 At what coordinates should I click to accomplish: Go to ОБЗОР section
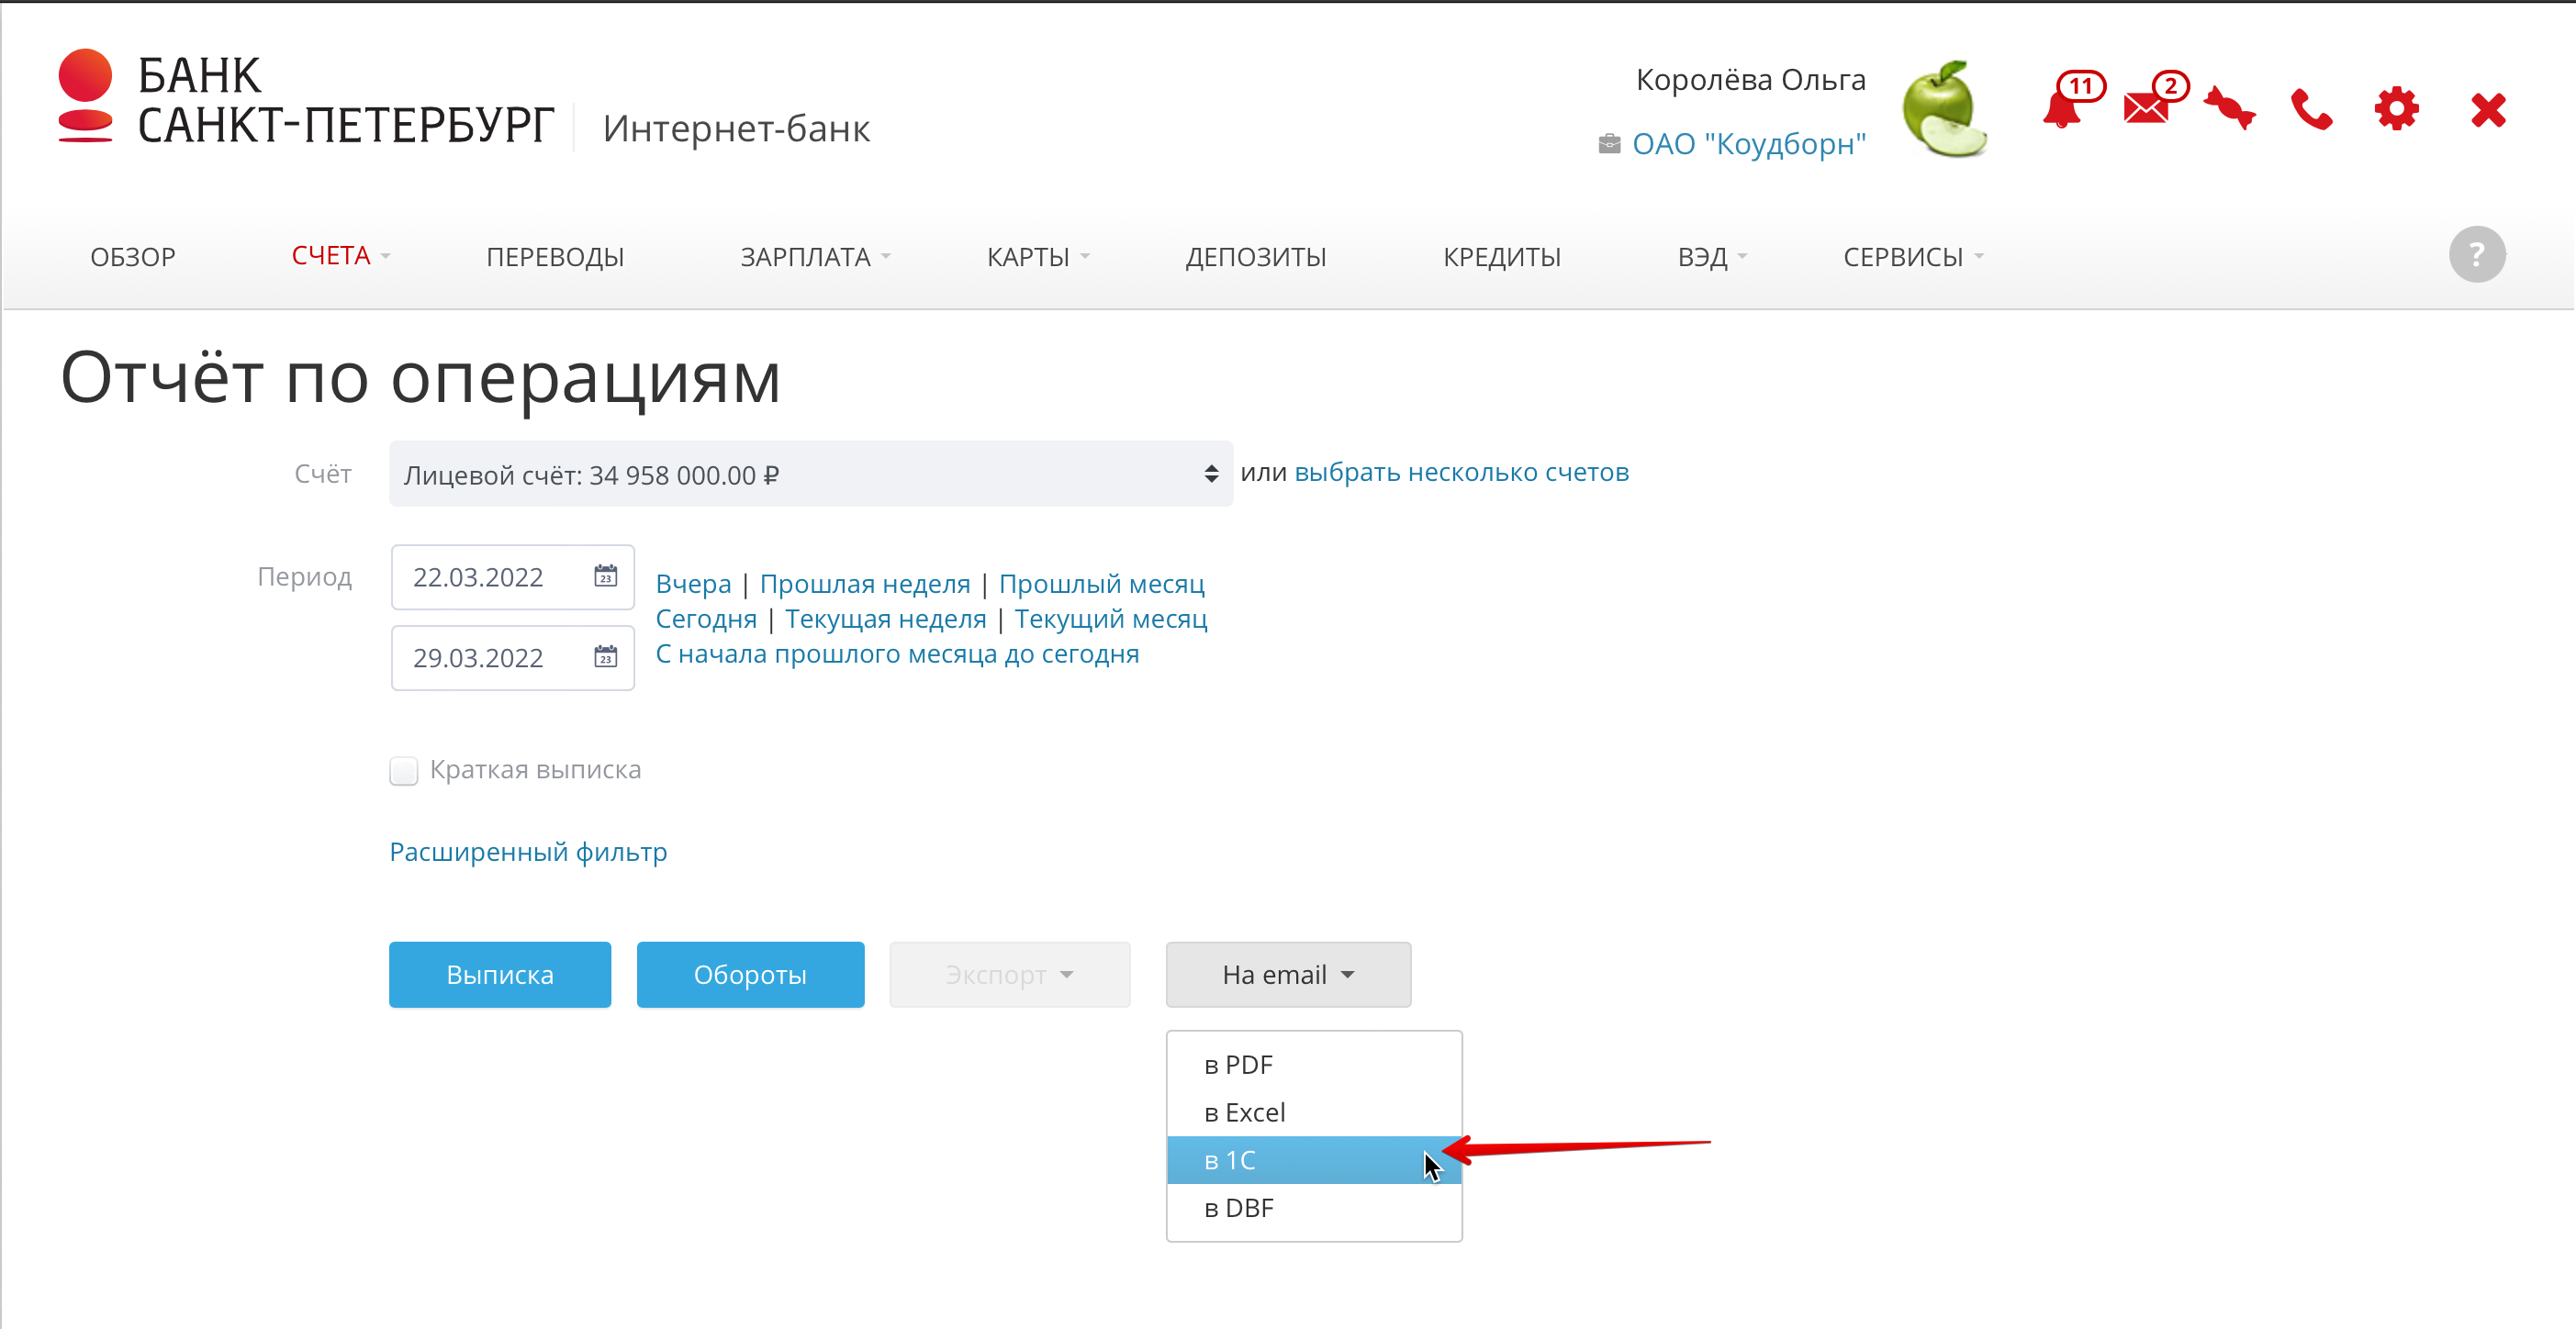[133, 257]
